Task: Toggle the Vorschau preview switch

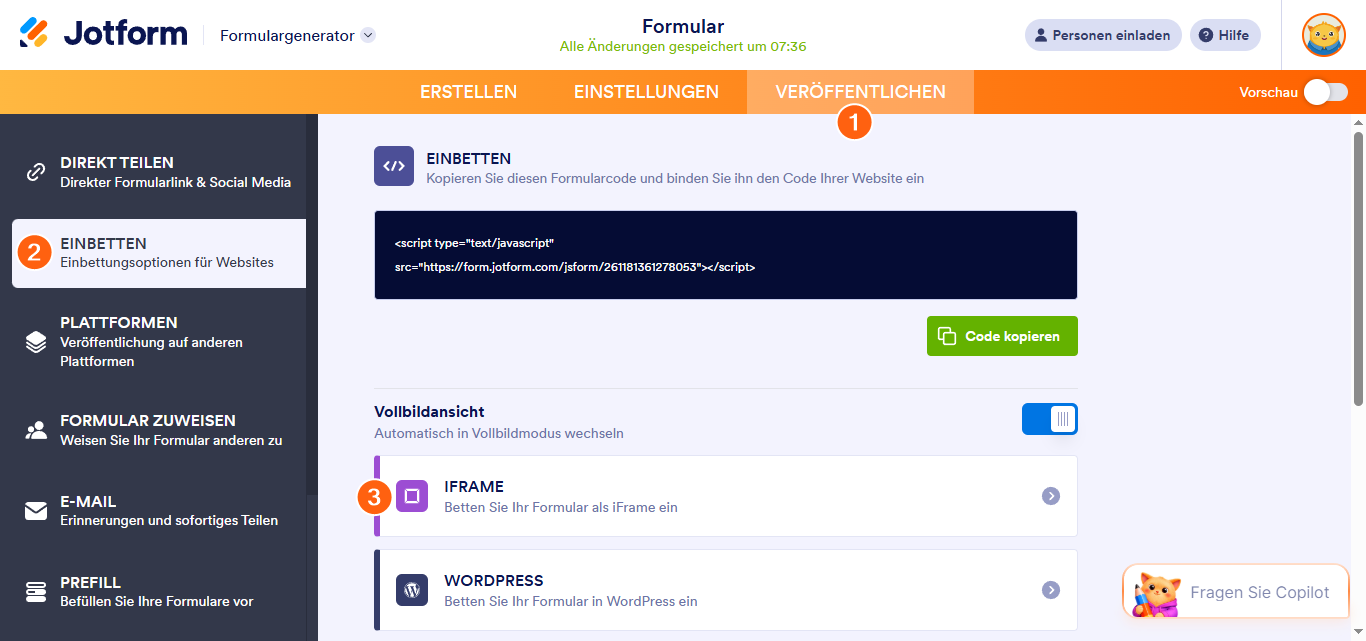Action: point(1326,92)
